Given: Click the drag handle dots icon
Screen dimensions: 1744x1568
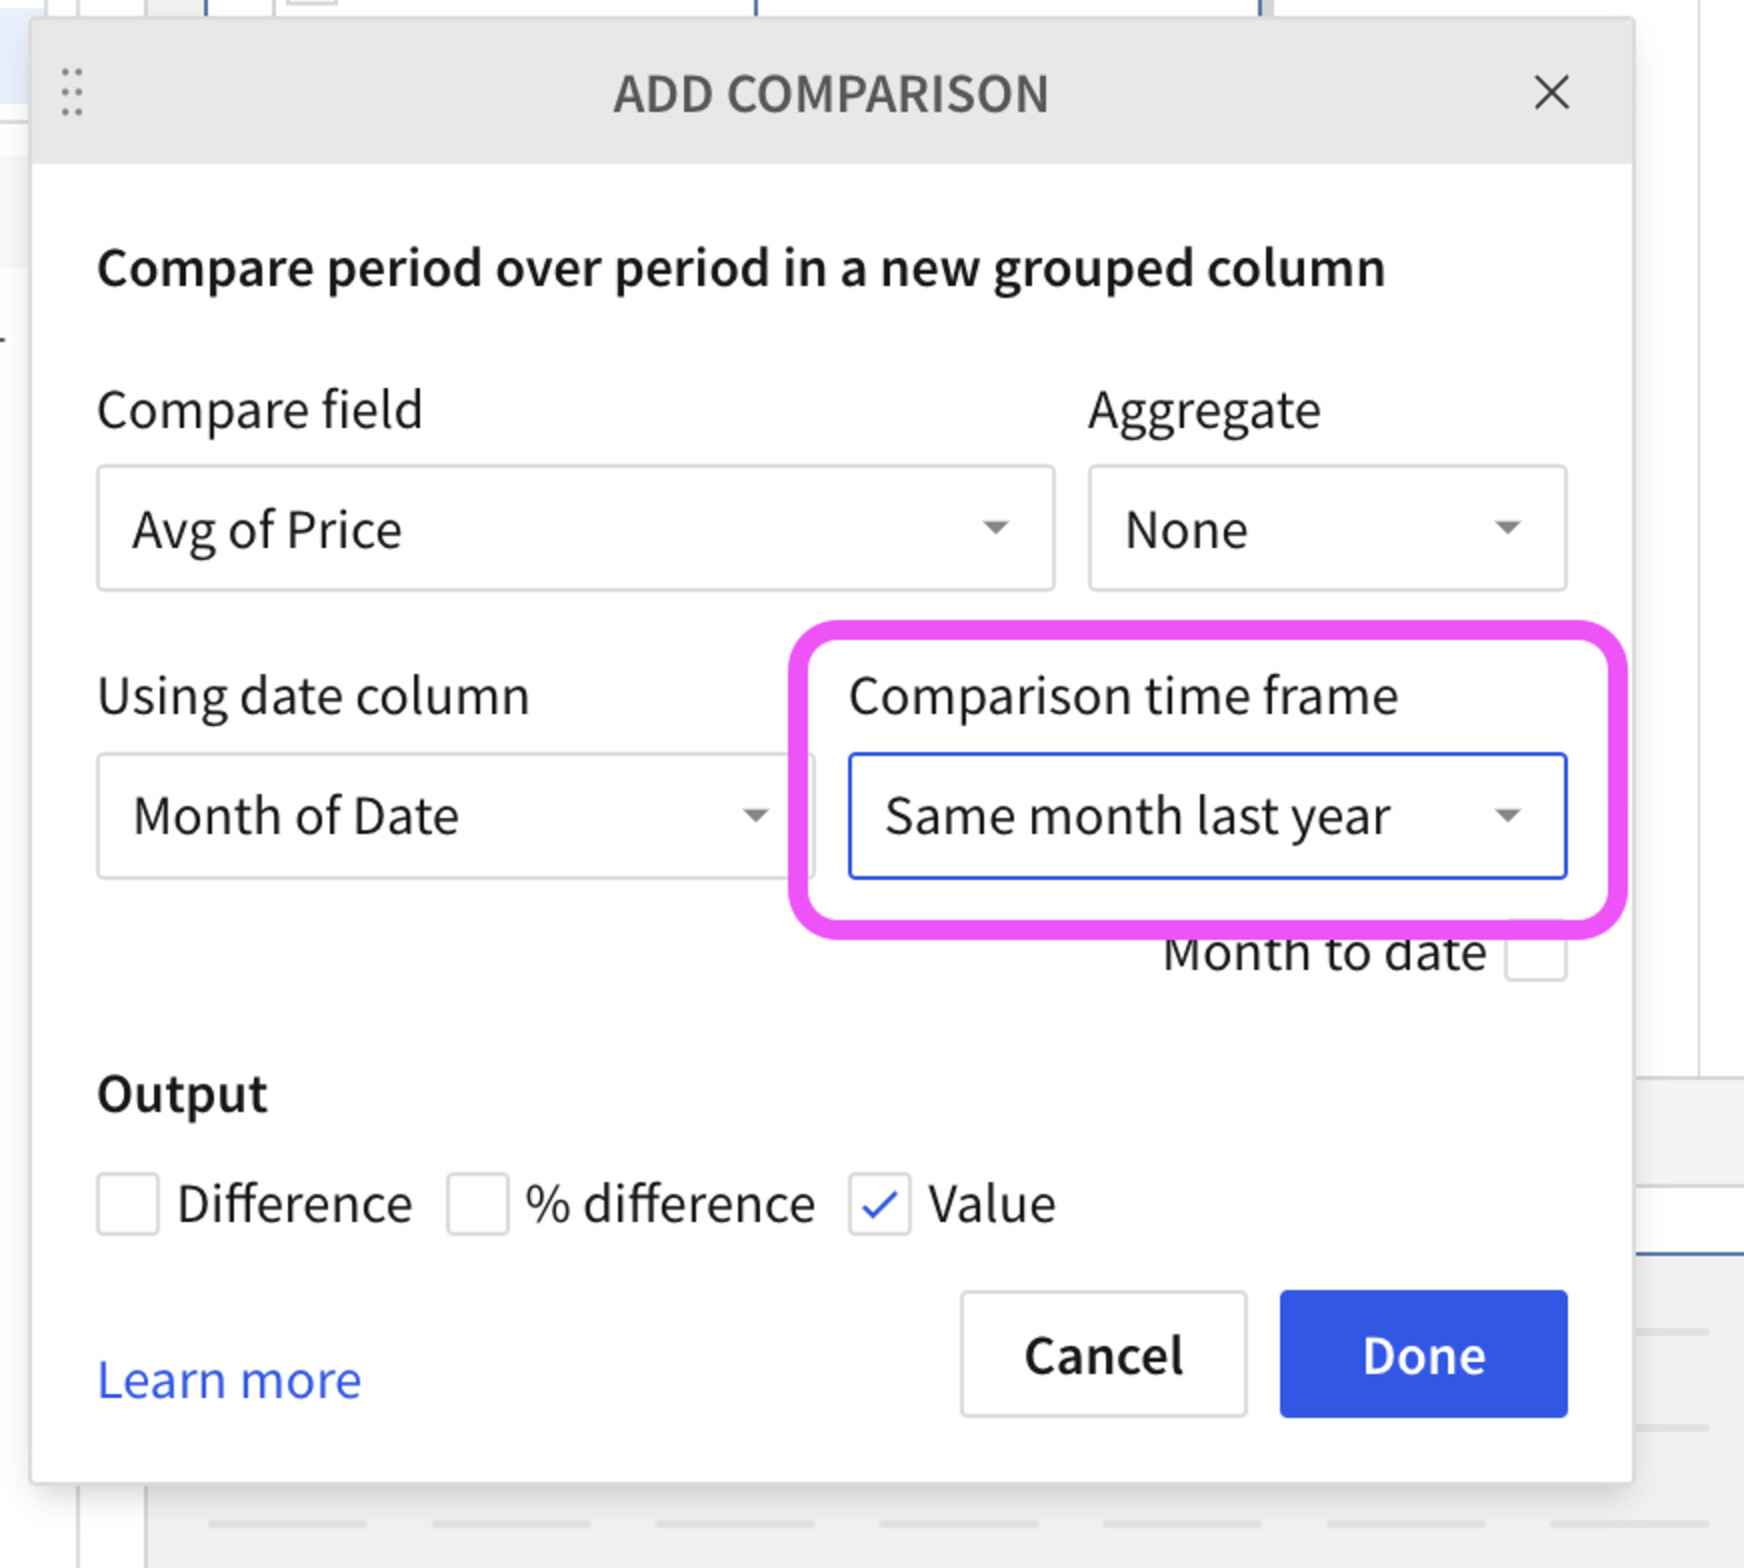Looking at the screenshot, I should click(70, 93).
